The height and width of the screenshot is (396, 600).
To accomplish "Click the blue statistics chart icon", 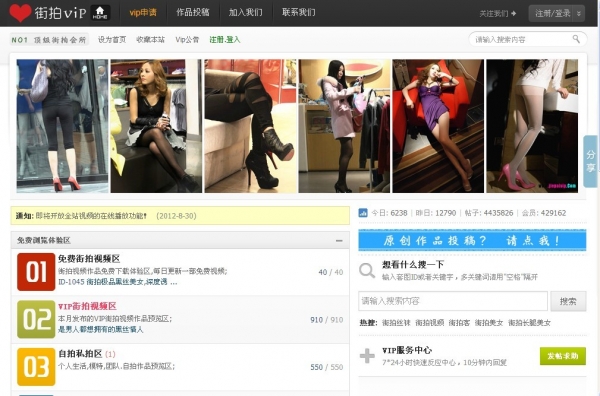I will click(x=363, y=213).
